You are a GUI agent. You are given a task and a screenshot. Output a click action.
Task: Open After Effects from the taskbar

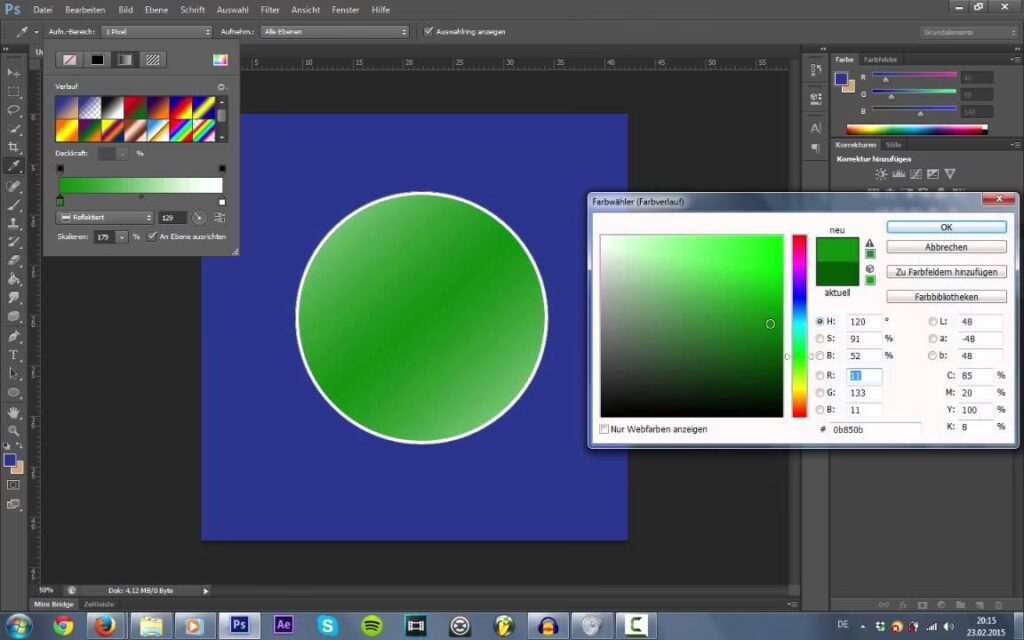(284, 625)
